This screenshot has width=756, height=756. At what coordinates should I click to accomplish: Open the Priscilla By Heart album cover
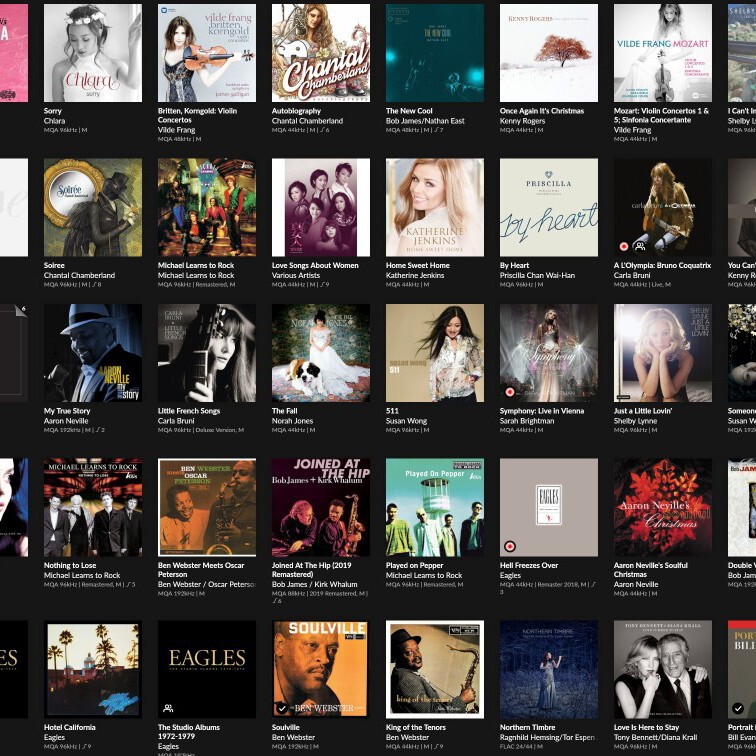click(549, 207)
